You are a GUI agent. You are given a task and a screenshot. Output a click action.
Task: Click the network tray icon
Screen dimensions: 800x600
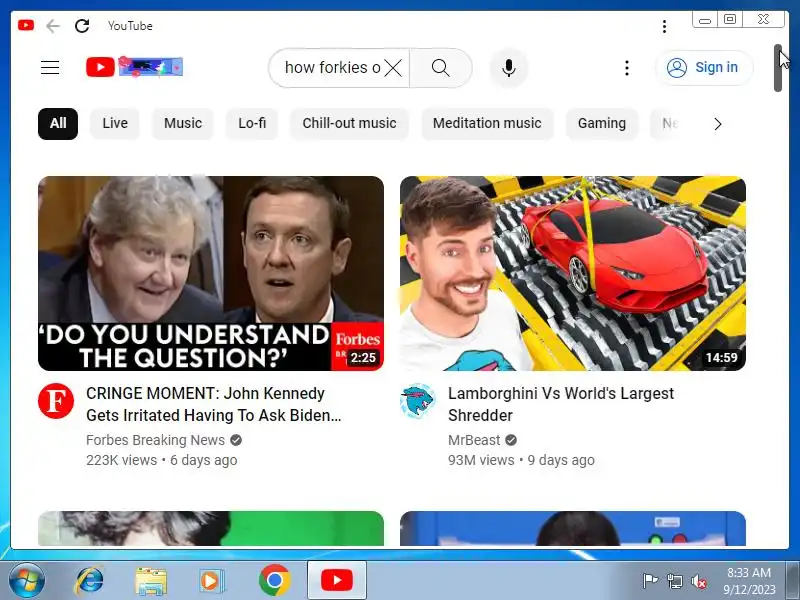(x=674, y=581)
